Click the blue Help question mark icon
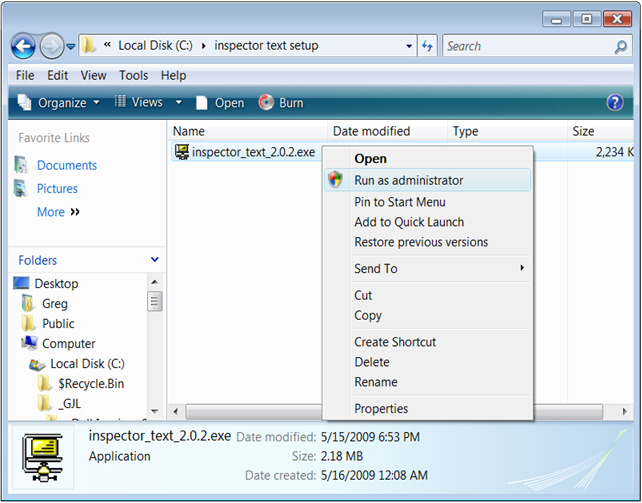 (615, 102)
